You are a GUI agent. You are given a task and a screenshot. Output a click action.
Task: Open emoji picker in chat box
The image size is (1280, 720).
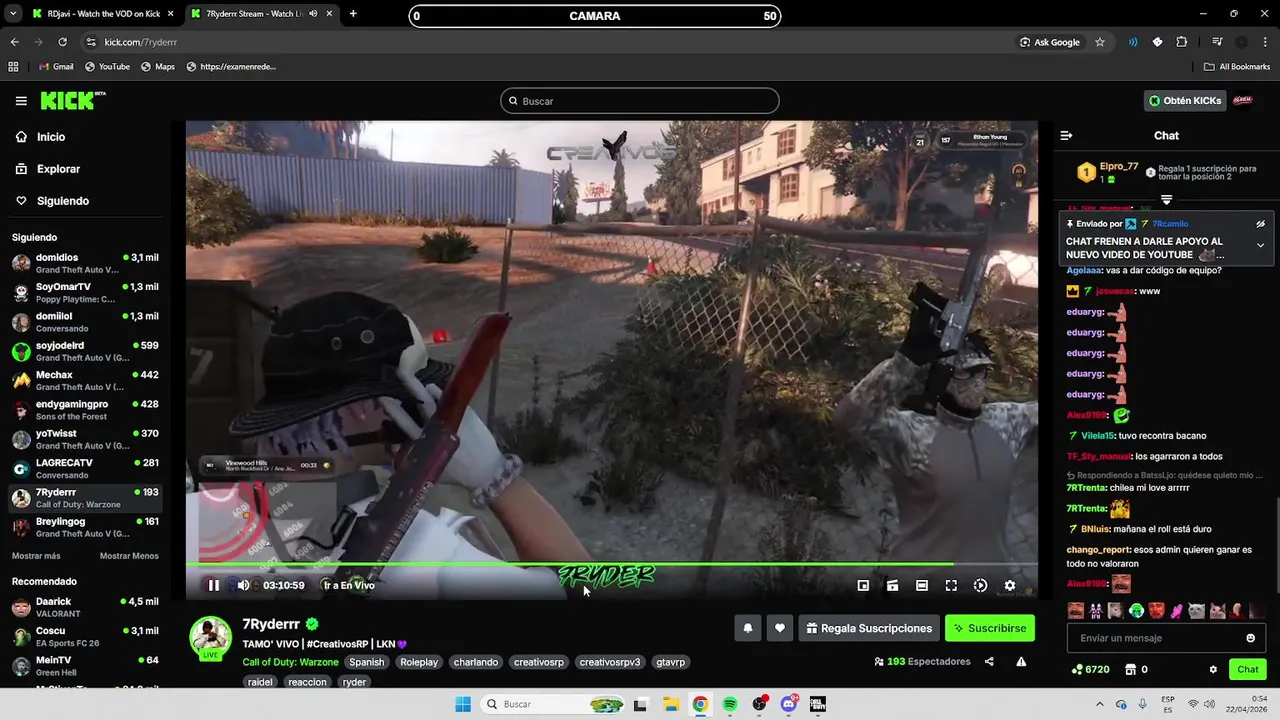click(x=1250, y=638)
